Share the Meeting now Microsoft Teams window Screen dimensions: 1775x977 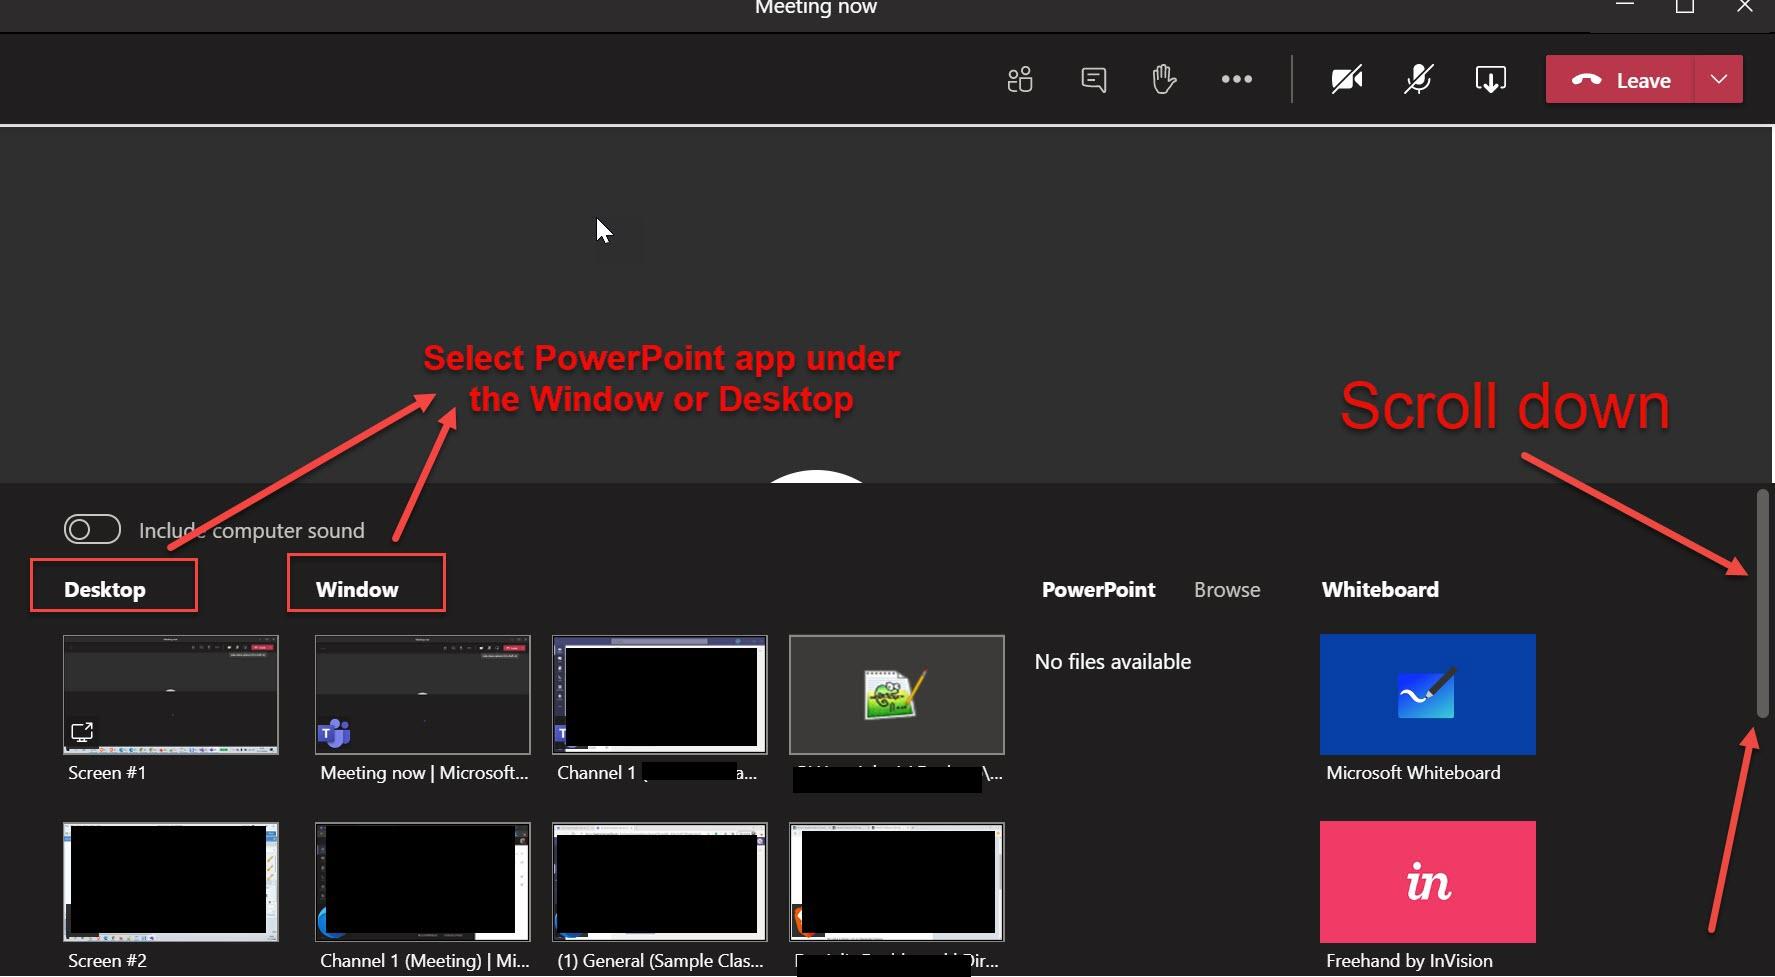coord(423,694)
